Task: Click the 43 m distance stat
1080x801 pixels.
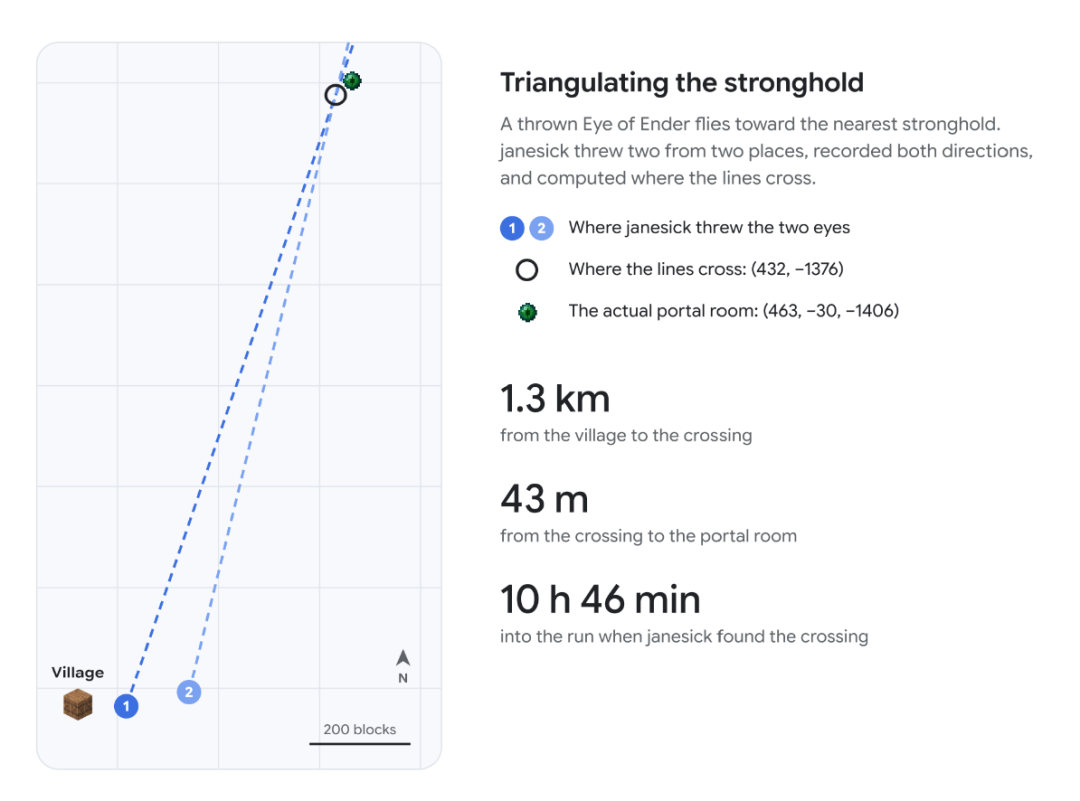Action: click(544, 499)
